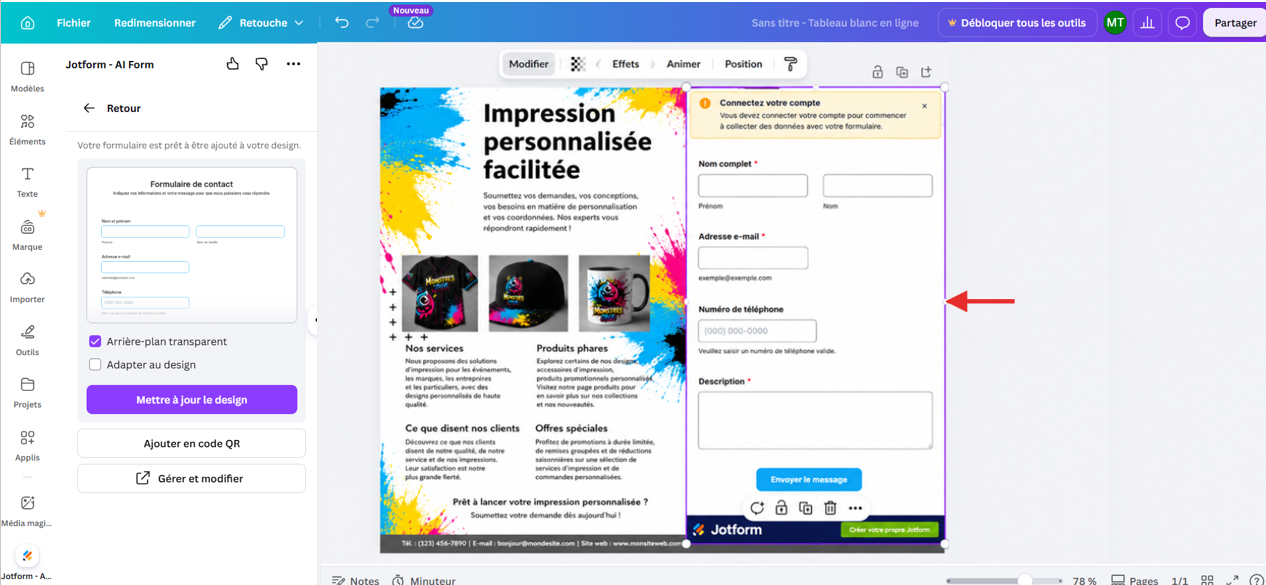The image size is (1266, 585).
Task: Open Position in the floating toolbar
Action: click(x=743, y=64)
